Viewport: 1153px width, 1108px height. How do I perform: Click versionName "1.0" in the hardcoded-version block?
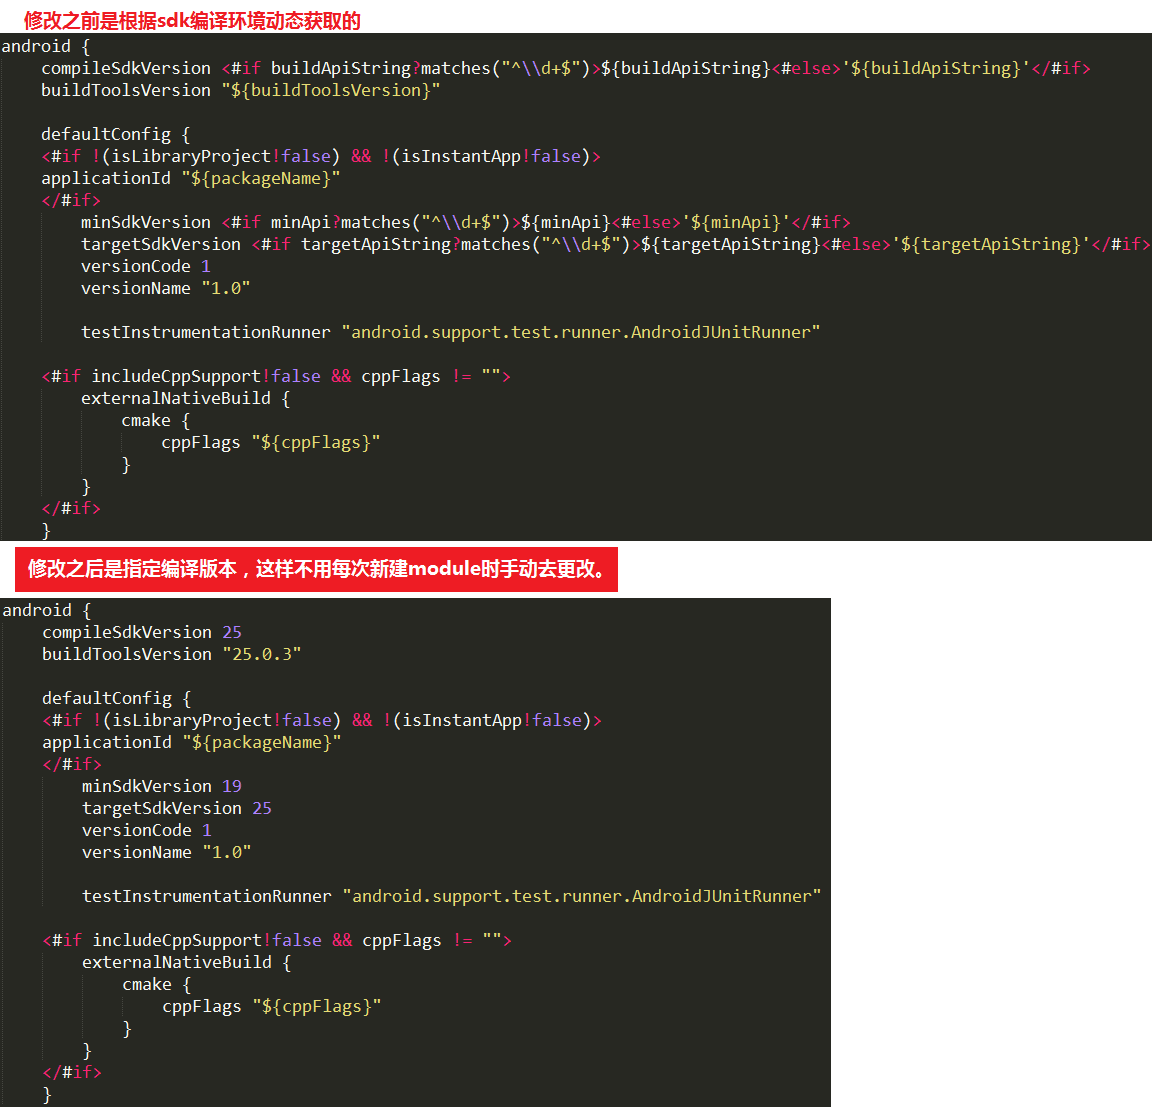pos(166,852)
